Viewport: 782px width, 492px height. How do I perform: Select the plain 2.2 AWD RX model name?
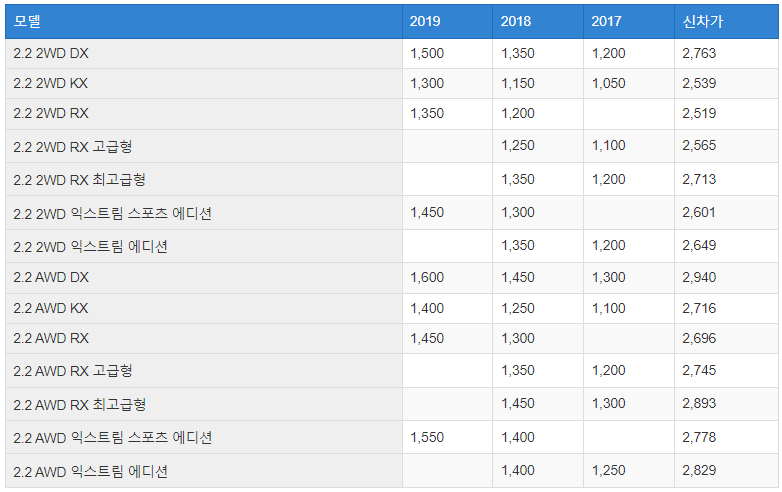click(51, 338)
